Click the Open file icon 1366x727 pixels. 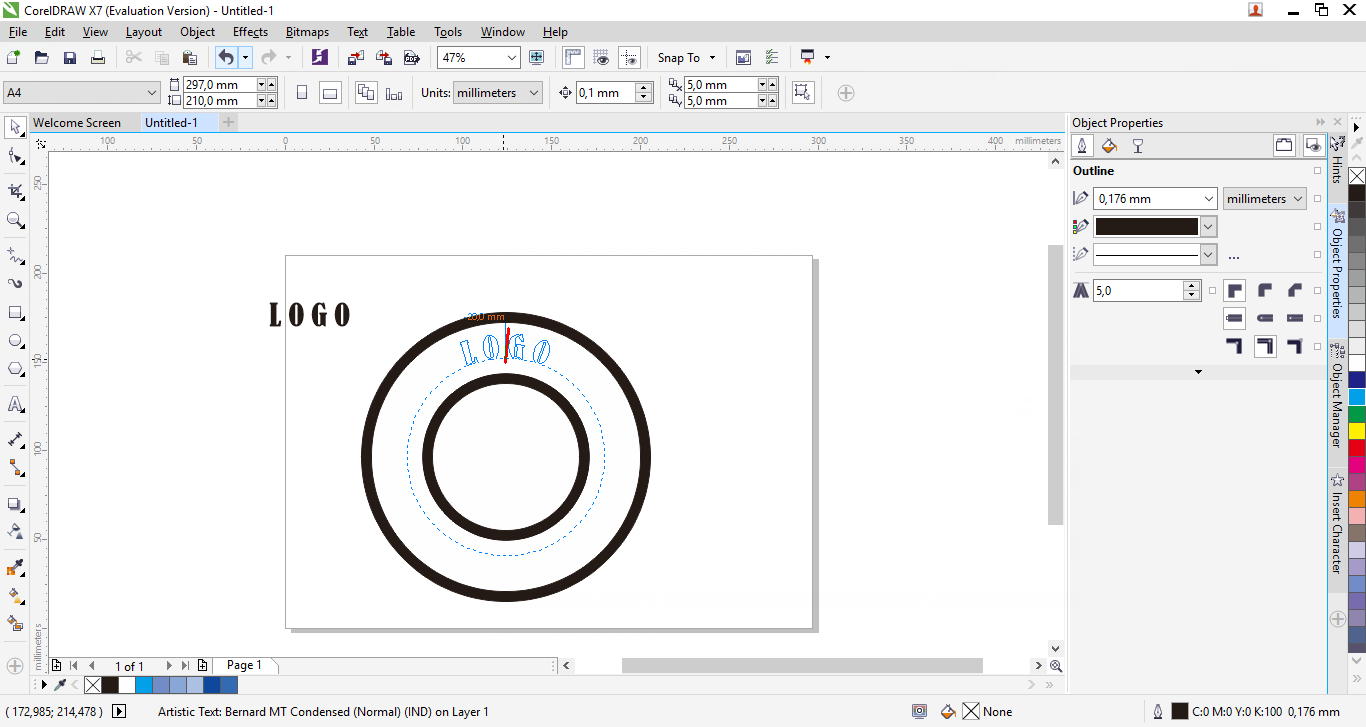pos(42,58)
